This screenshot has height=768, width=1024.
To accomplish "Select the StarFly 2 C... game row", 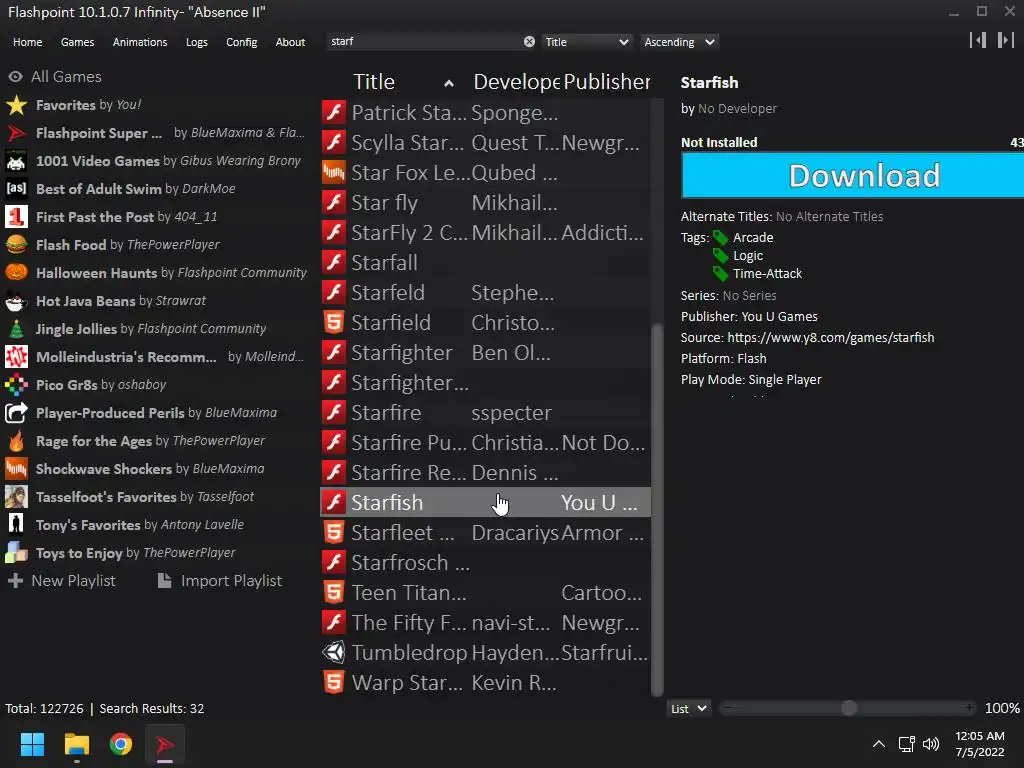I will (485, 232).
